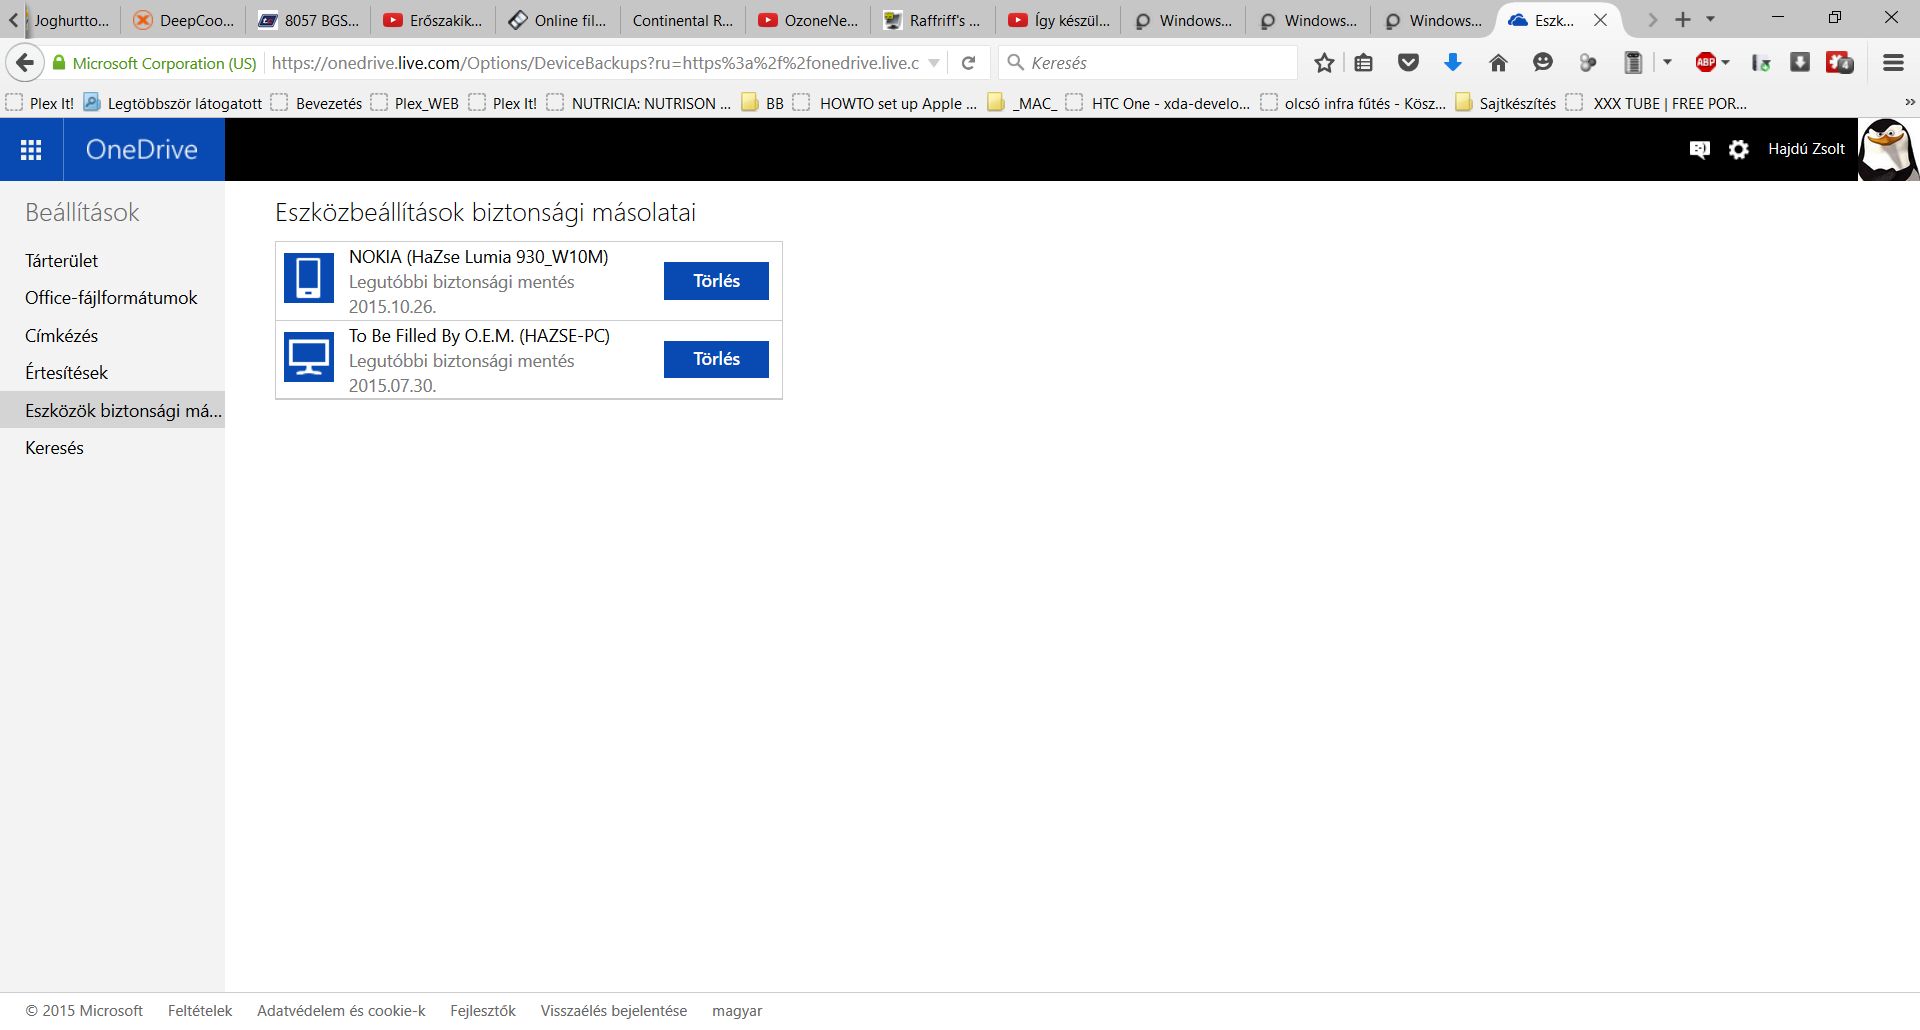The width and height of the screenshot is (1920, 1030).
Task: Open the Feltételek footer link
Action: (x=200, y=1011)
